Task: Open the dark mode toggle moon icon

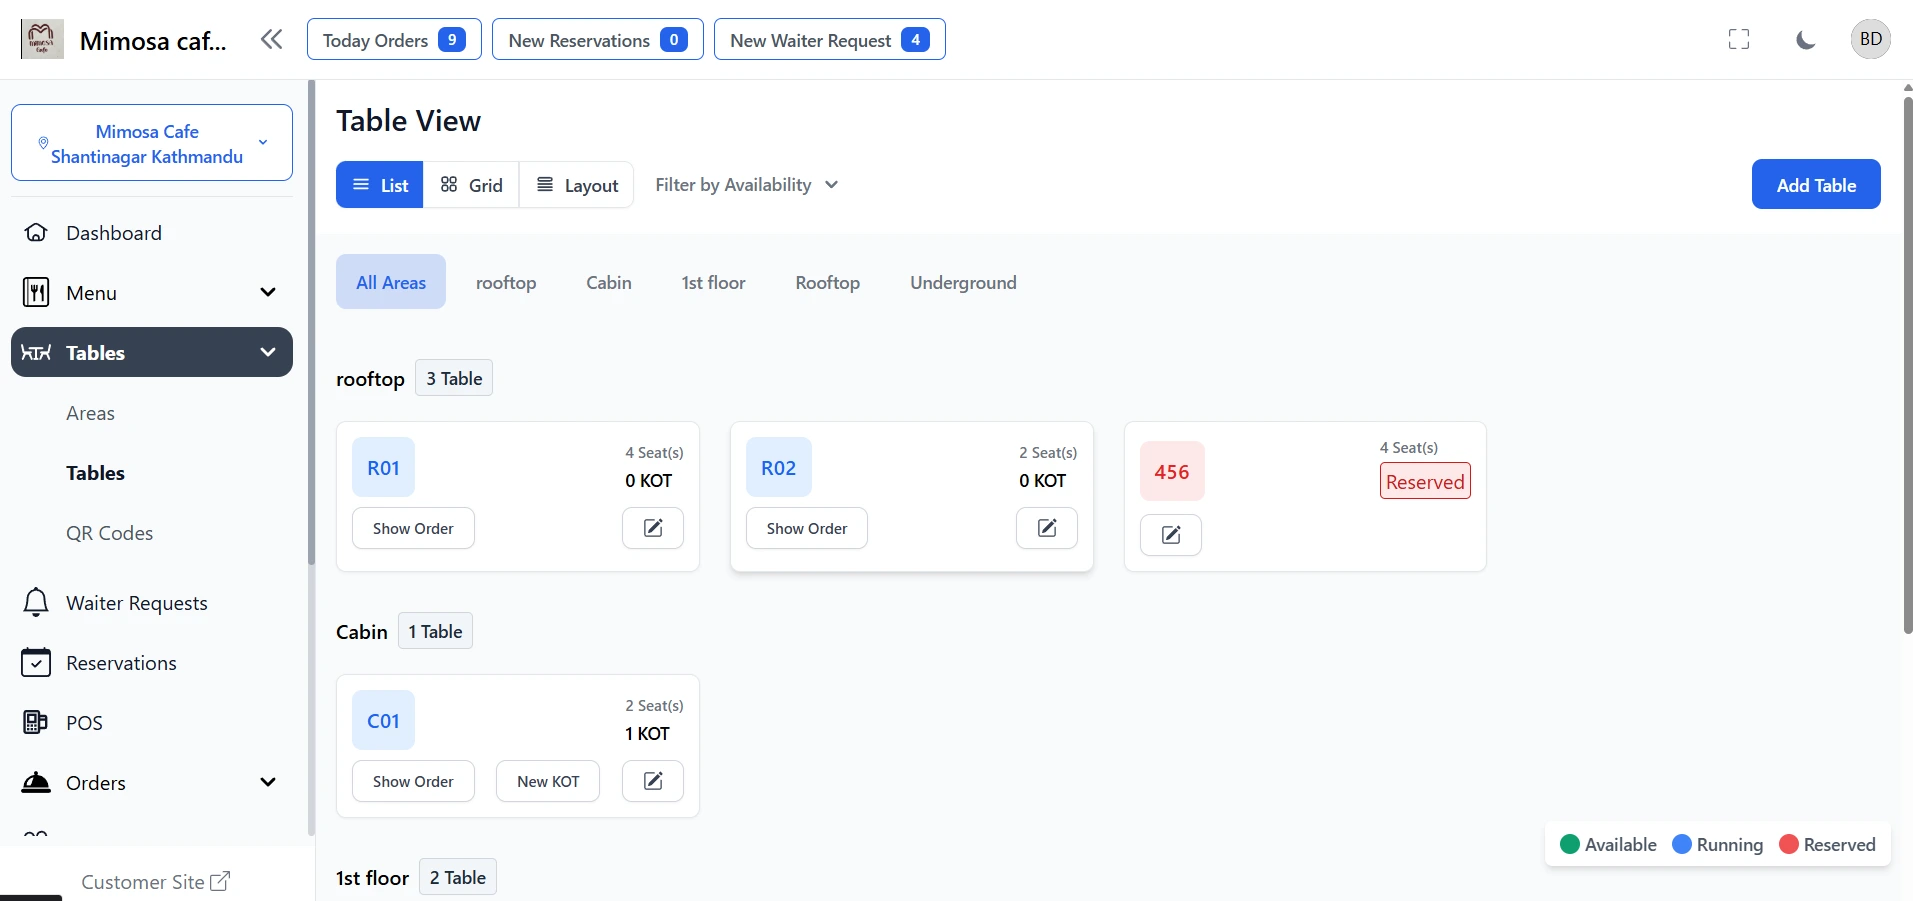Action: coord(1806,39)
